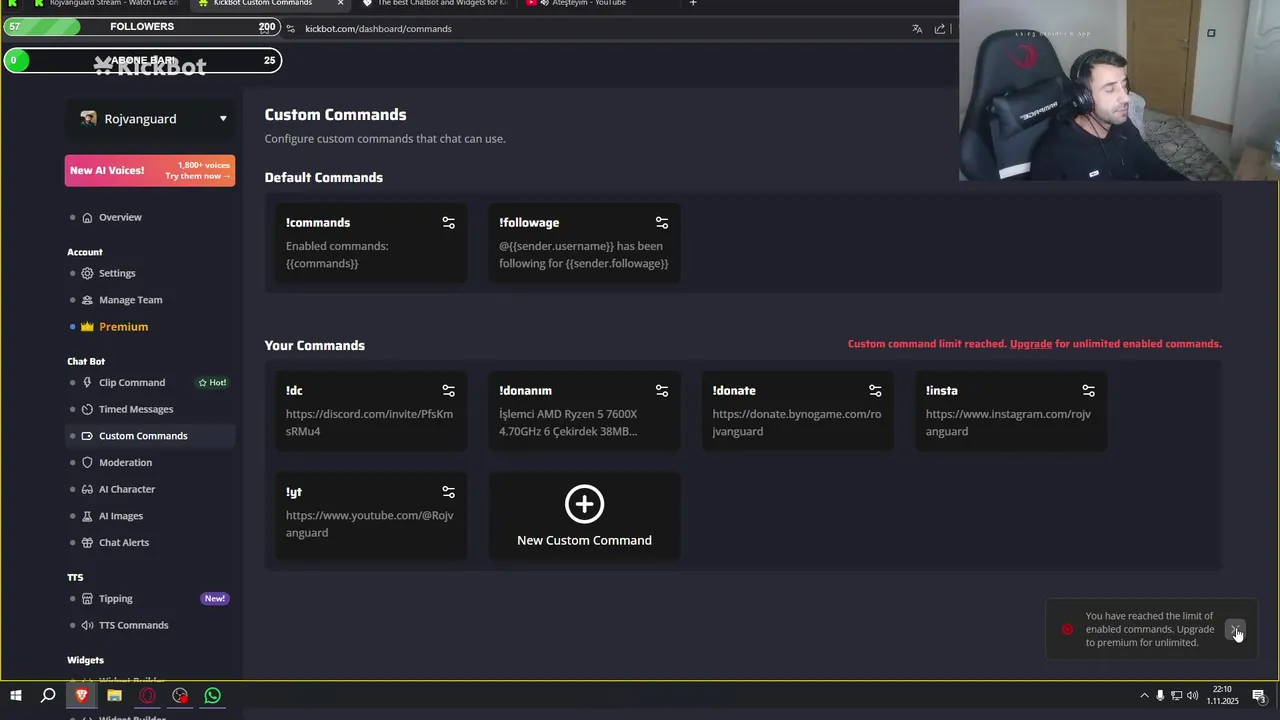Open the Custom Commands sidebar item
Screen dimensions: 1280x720
tap(151, 436)
